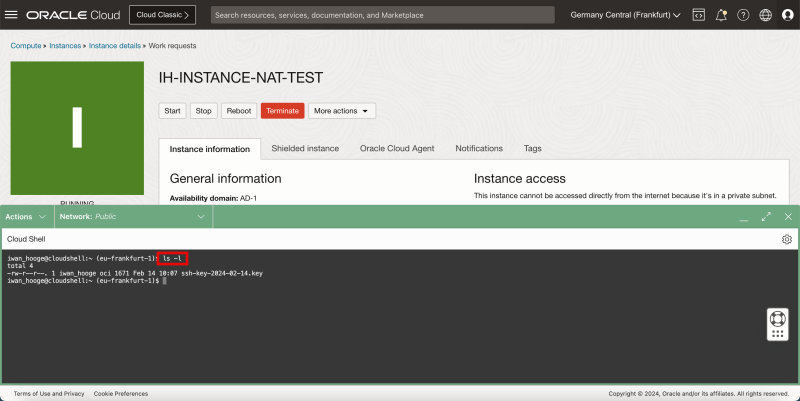
Task: Click the 'total 4' terminal output line
Action: (x=20, y=266)
